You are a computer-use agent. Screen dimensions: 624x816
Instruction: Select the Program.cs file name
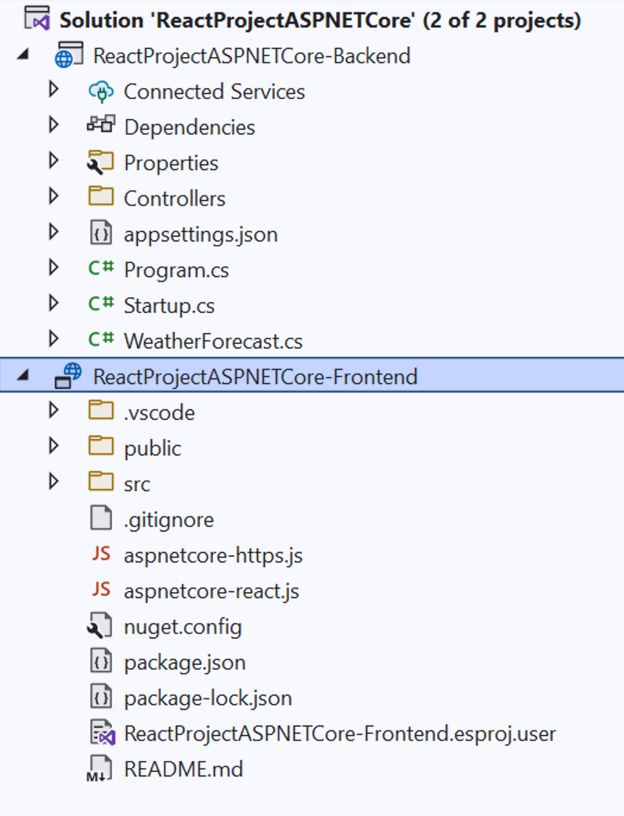click(x=176, y=271)
